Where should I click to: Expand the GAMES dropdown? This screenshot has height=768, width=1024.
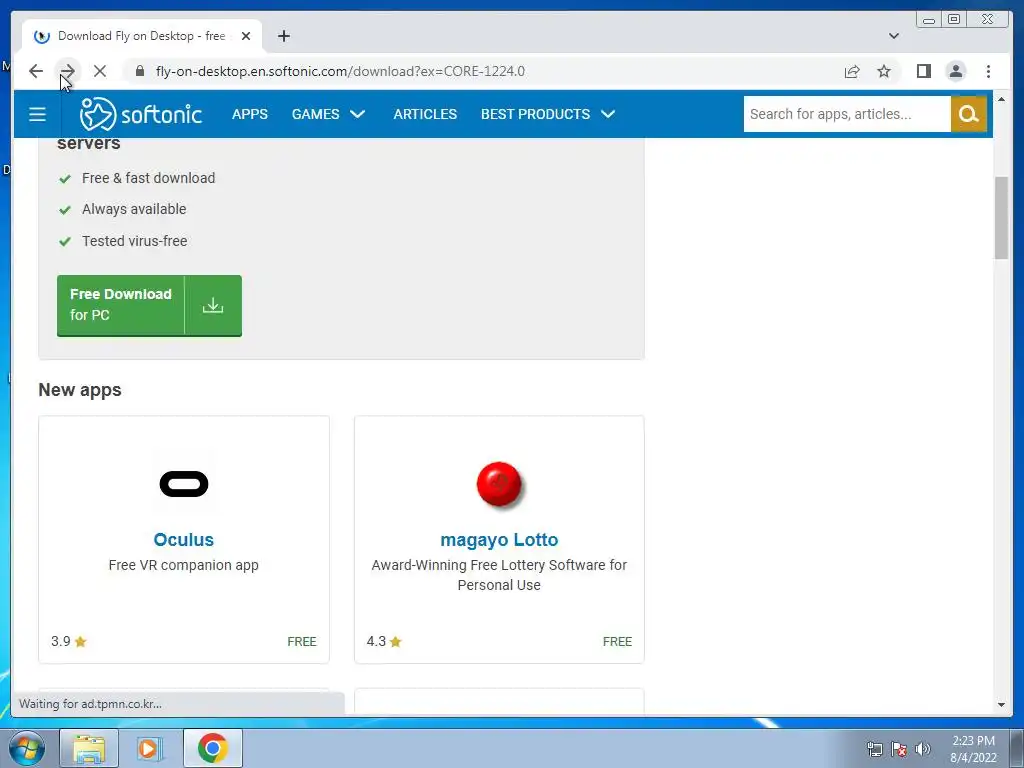[328, 114]
